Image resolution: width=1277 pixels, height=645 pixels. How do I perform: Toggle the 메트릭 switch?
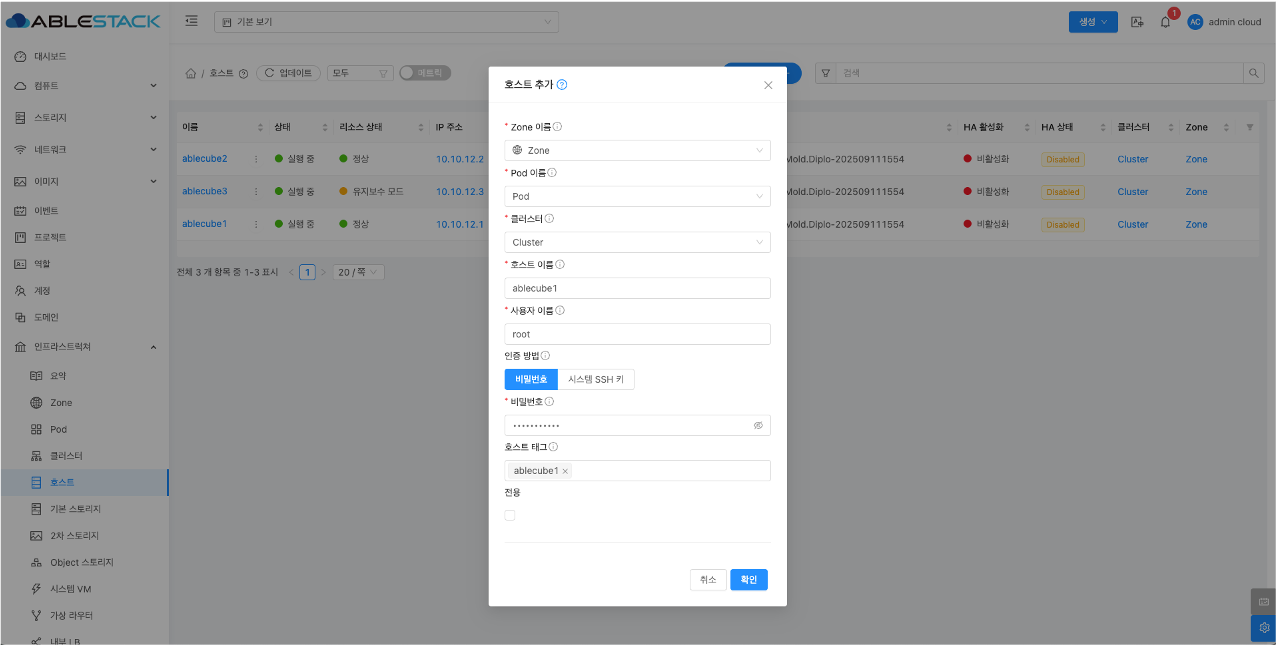click(424, 73)
